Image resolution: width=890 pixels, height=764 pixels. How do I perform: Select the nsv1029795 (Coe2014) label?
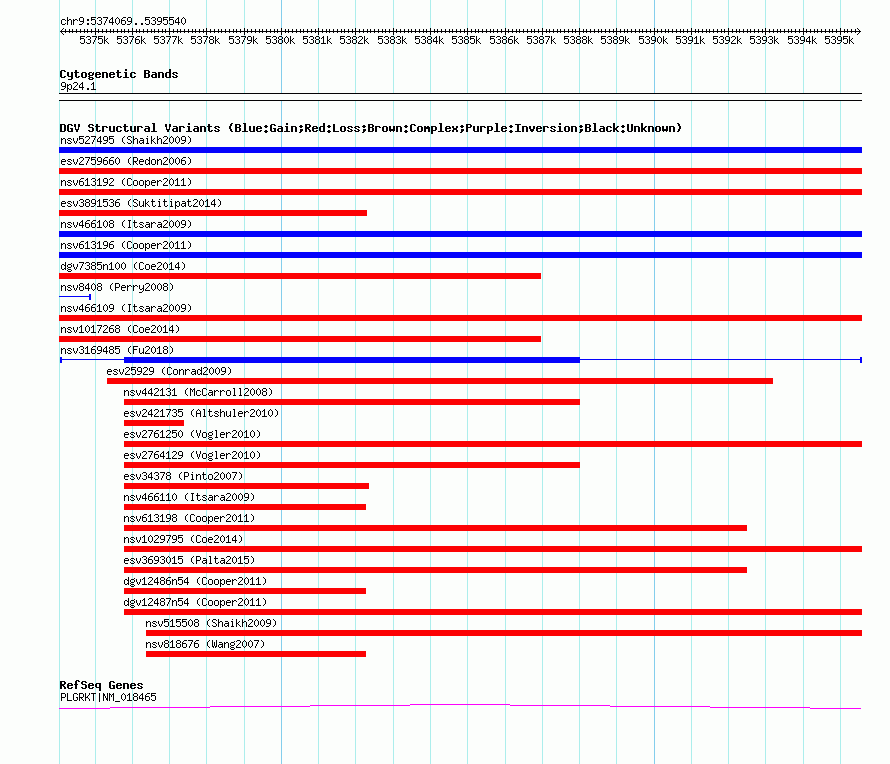(x=183, y=539)
